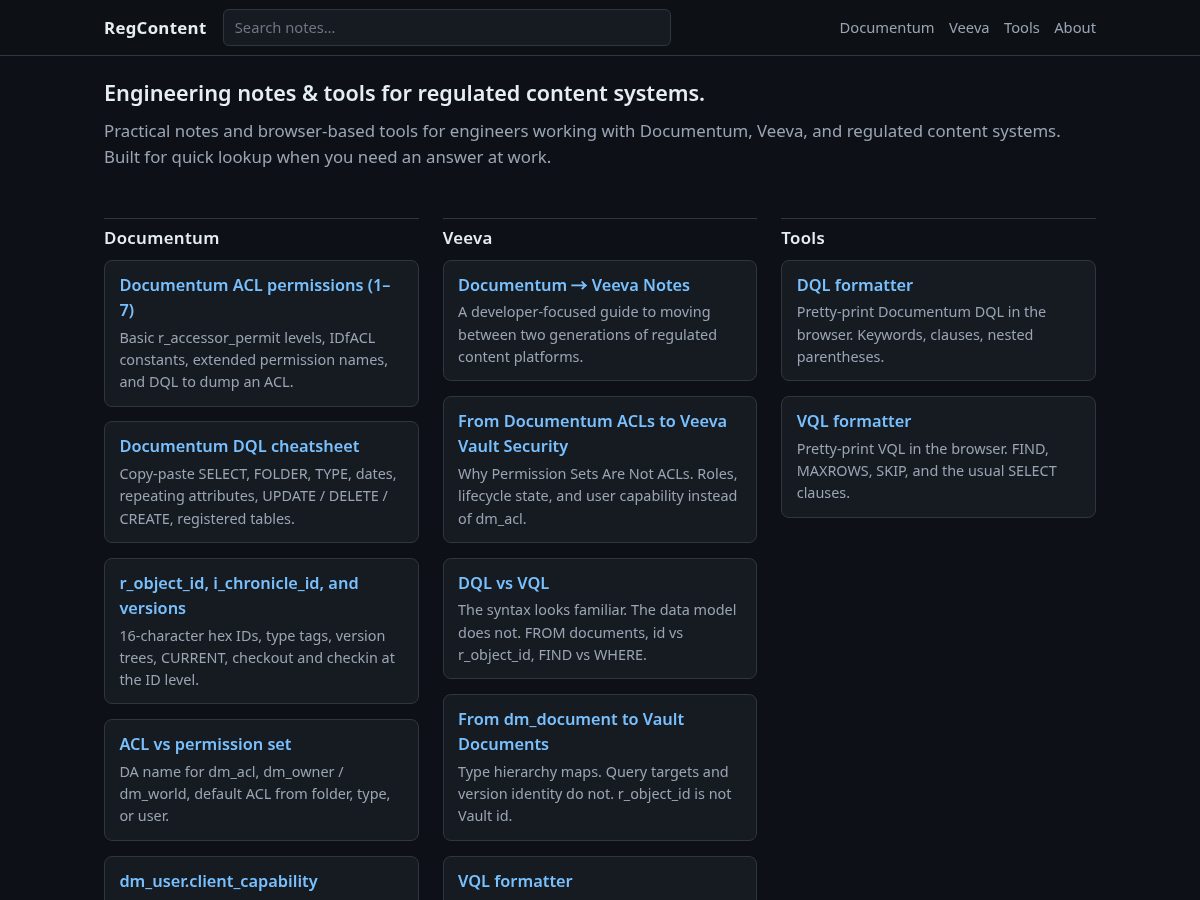Open VQL formatter in Tools column
This screenshot has width=1200, height=900.
click(938, 457)
